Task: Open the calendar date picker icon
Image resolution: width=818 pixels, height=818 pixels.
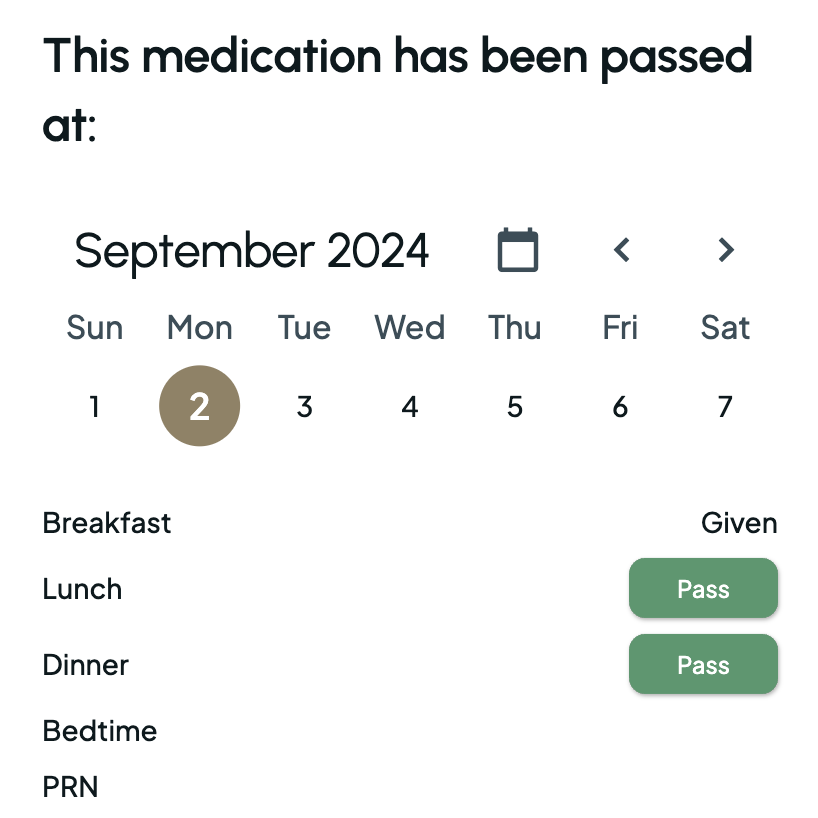Action: (518, 250)
